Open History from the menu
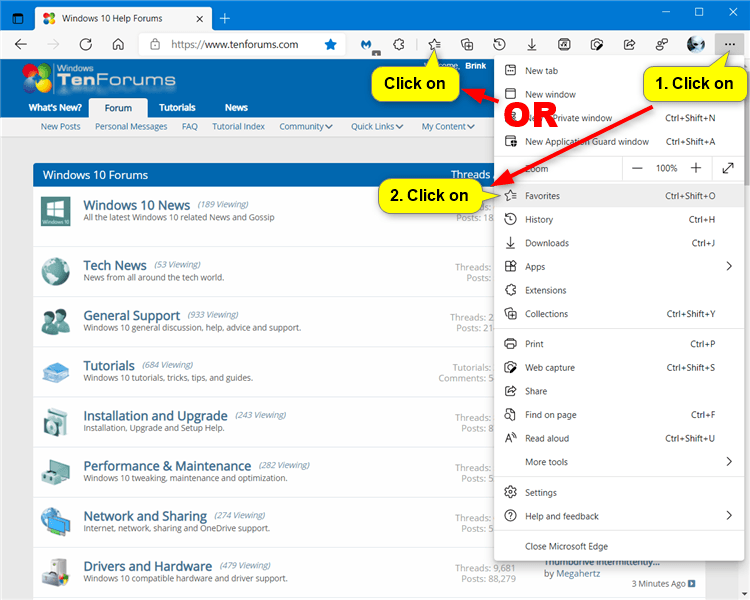The height and width of the screenshot is (600, 750). coord(619,219)
